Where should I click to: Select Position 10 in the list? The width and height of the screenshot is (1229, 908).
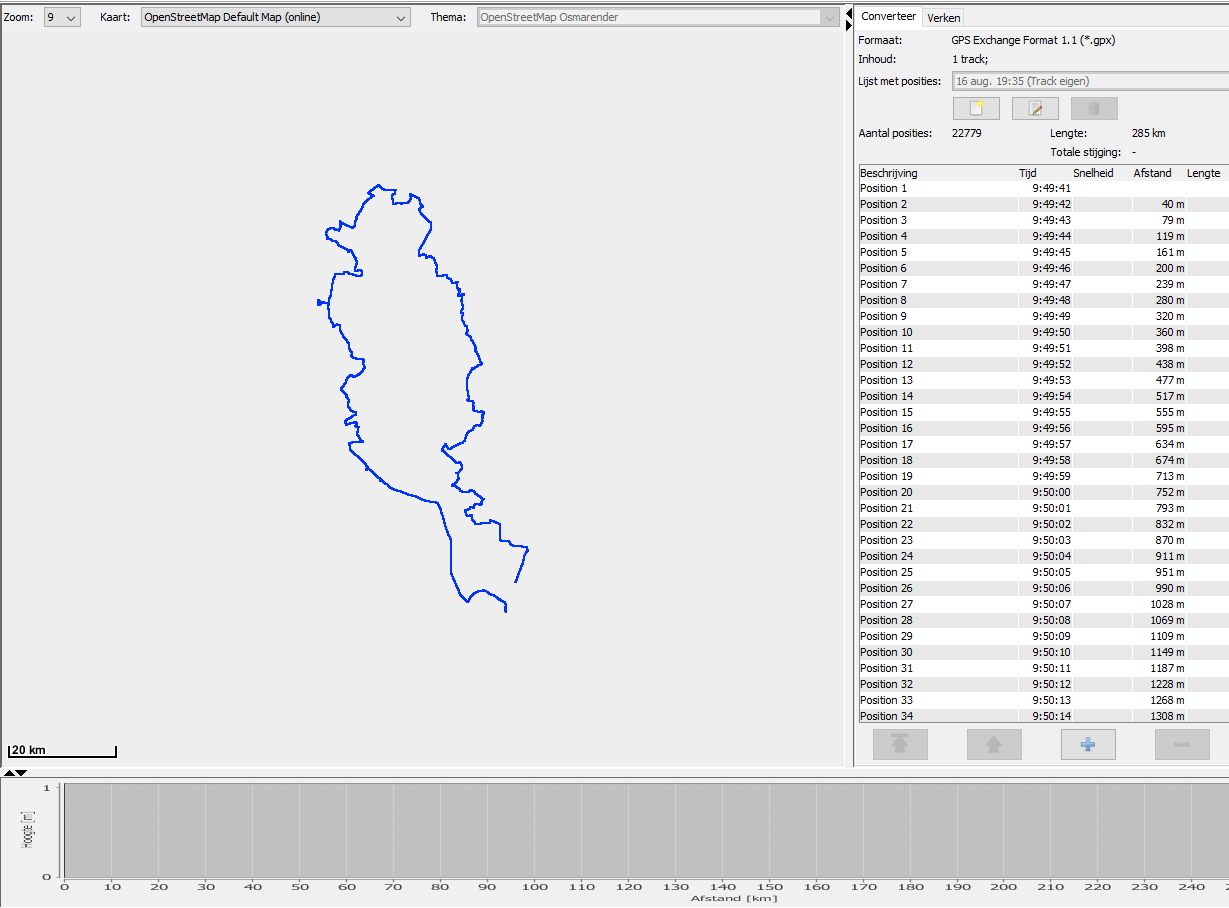886,332
